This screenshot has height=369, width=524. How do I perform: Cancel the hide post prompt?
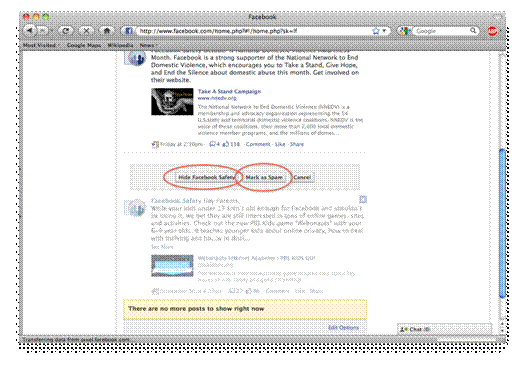pyautogui.click(x=302, y=177)
